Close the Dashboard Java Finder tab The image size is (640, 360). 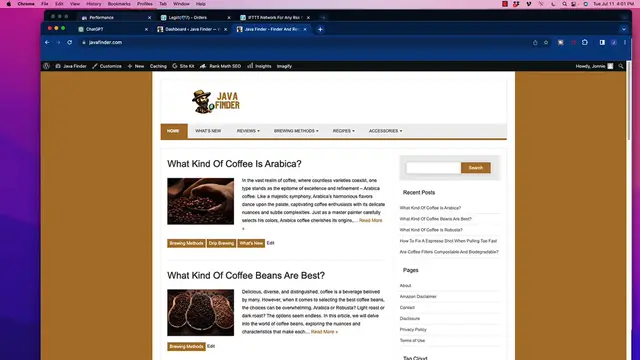(x=225, y=29)
